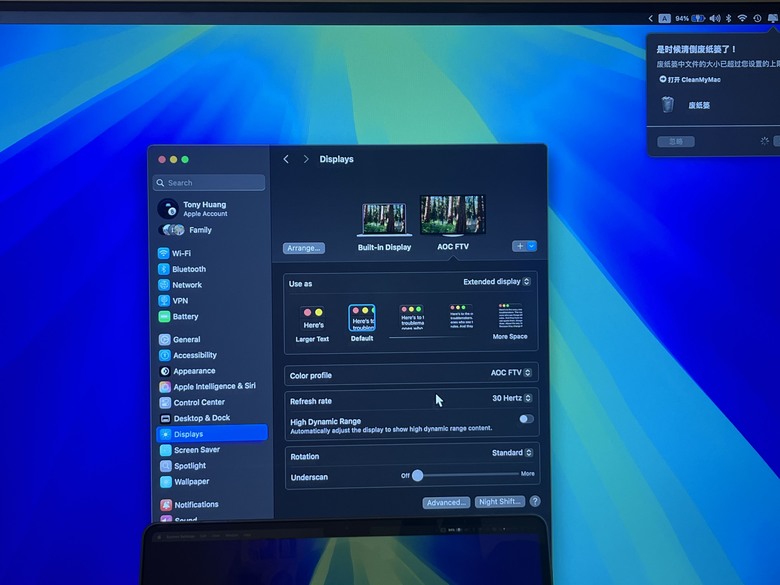This screenshot has width=780, height=585.
Task: Select the third resolution scaling thumbnail
Action: (412, 317)
